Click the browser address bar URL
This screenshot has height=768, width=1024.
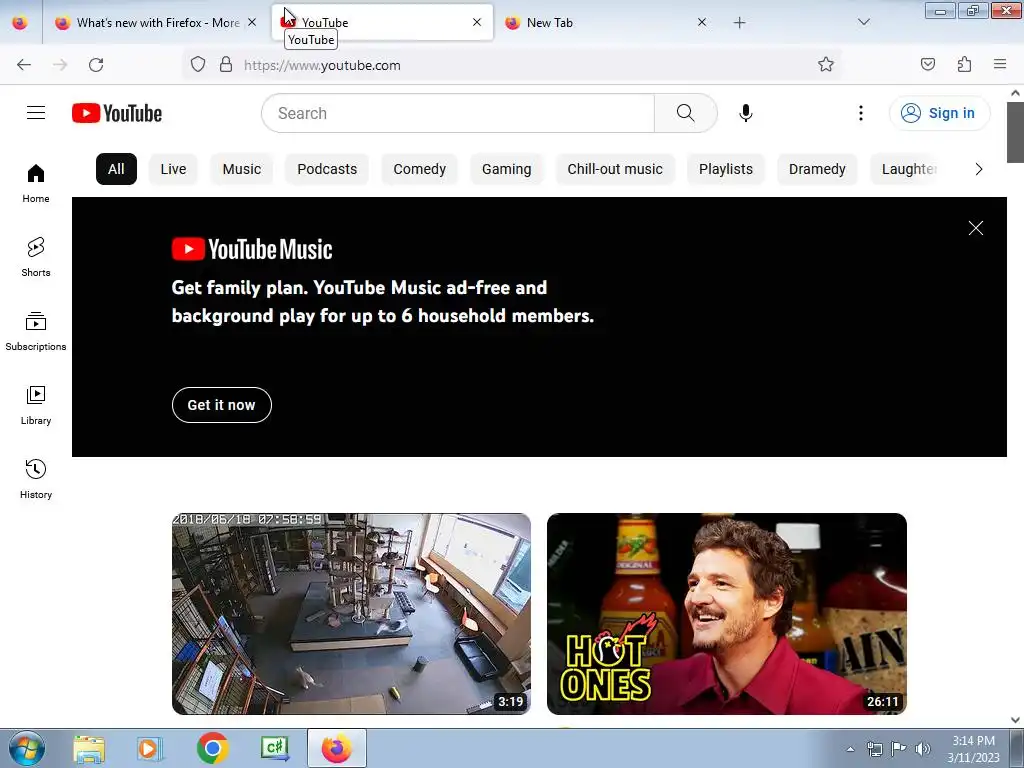322,65
